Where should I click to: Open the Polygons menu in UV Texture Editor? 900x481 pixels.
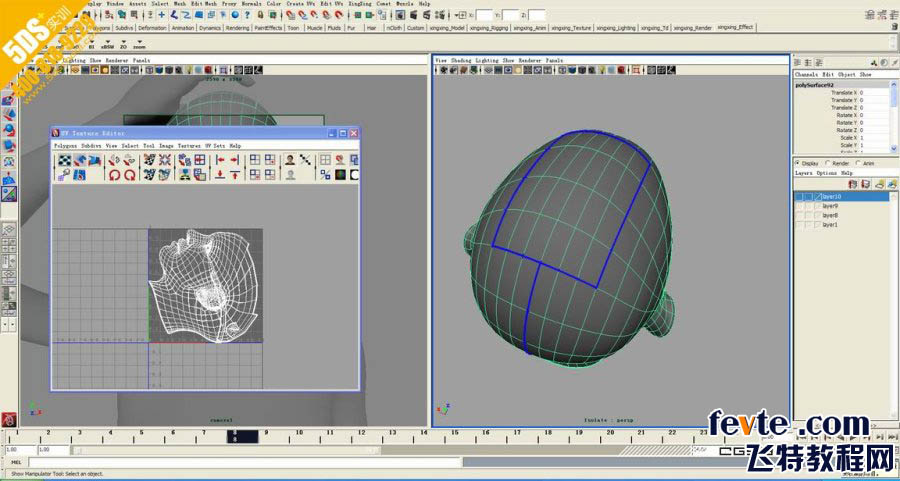click(65, 146)
